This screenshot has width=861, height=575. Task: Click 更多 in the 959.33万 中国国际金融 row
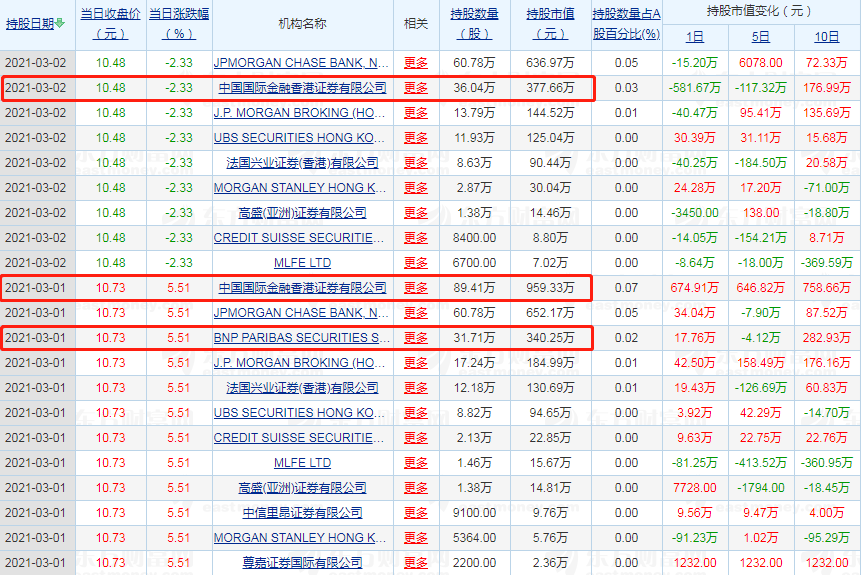[x=416, y=288]
